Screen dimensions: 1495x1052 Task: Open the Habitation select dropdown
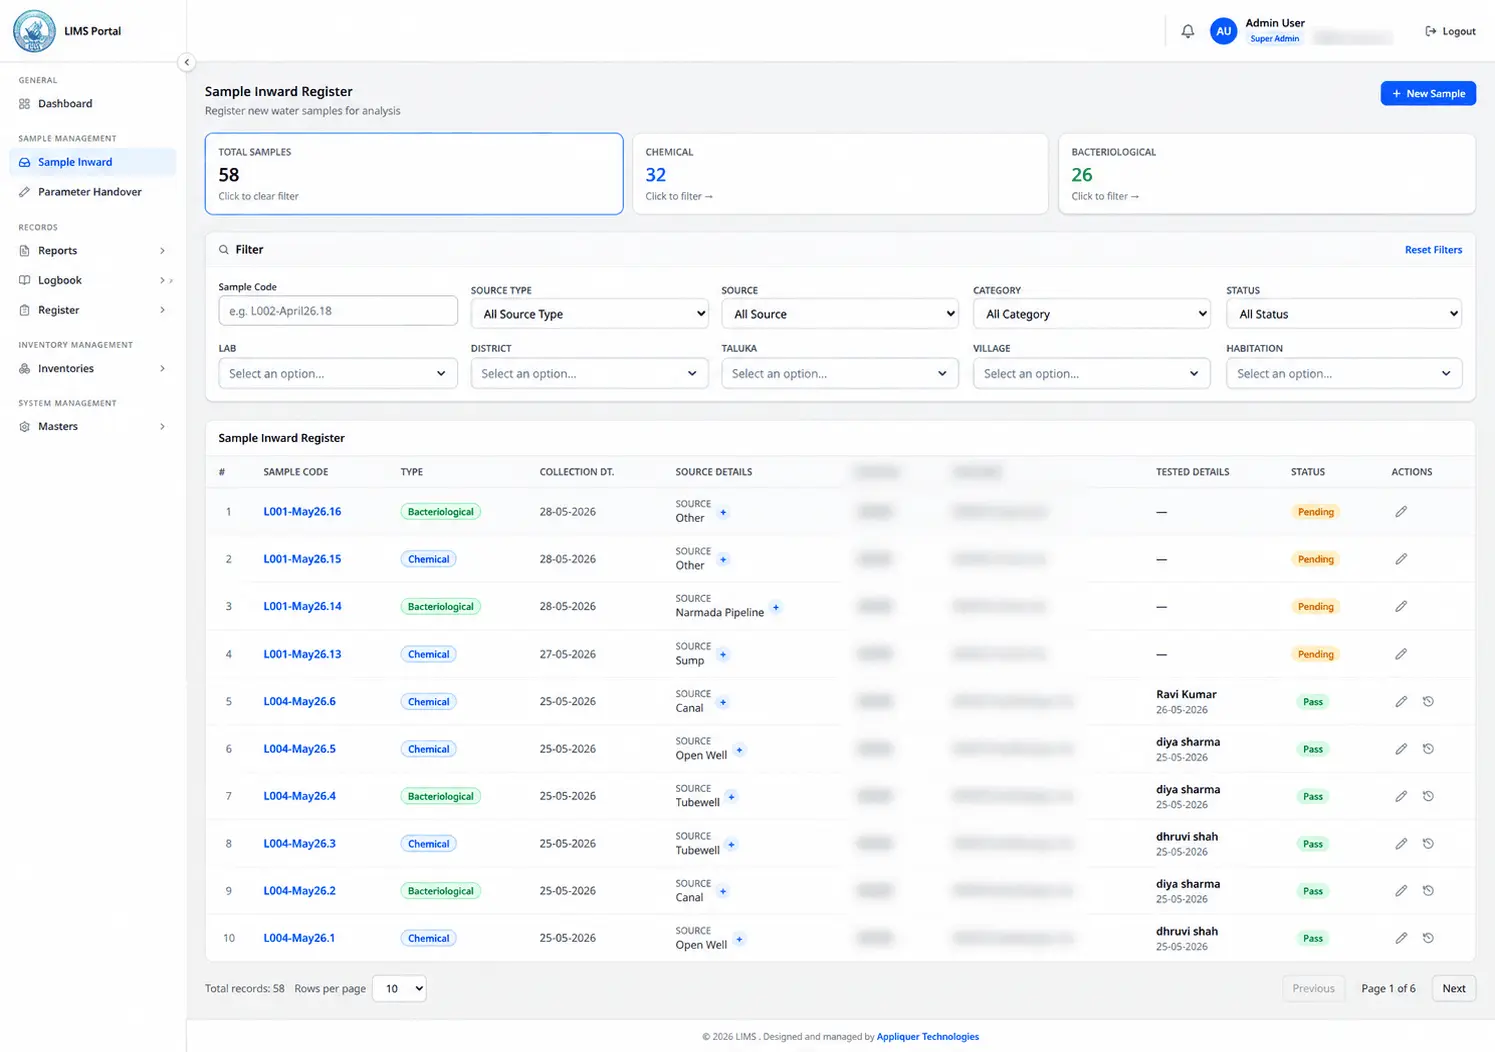coord(1344,374)
